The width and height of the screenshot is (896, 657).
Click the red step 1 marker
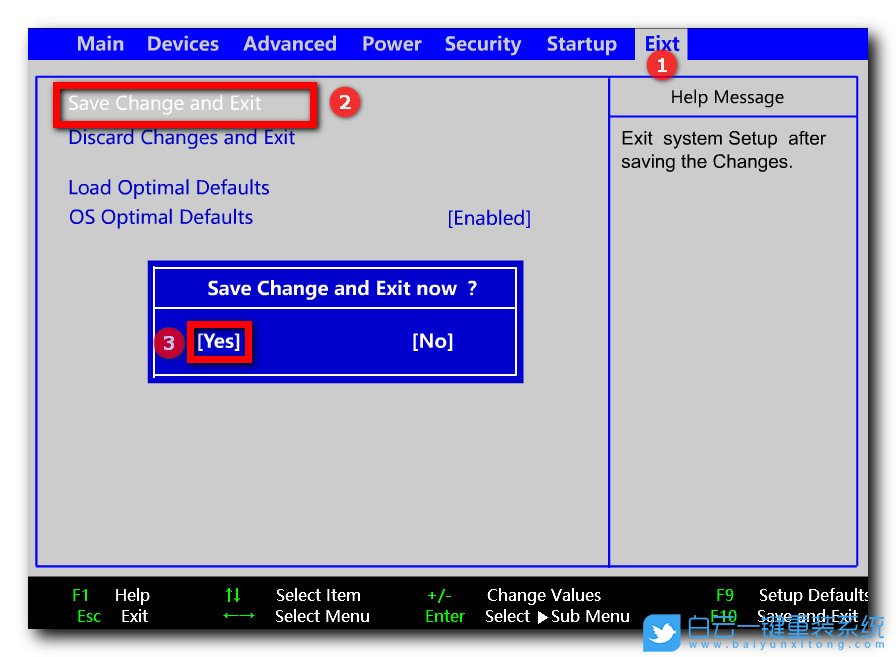[660, 66]
